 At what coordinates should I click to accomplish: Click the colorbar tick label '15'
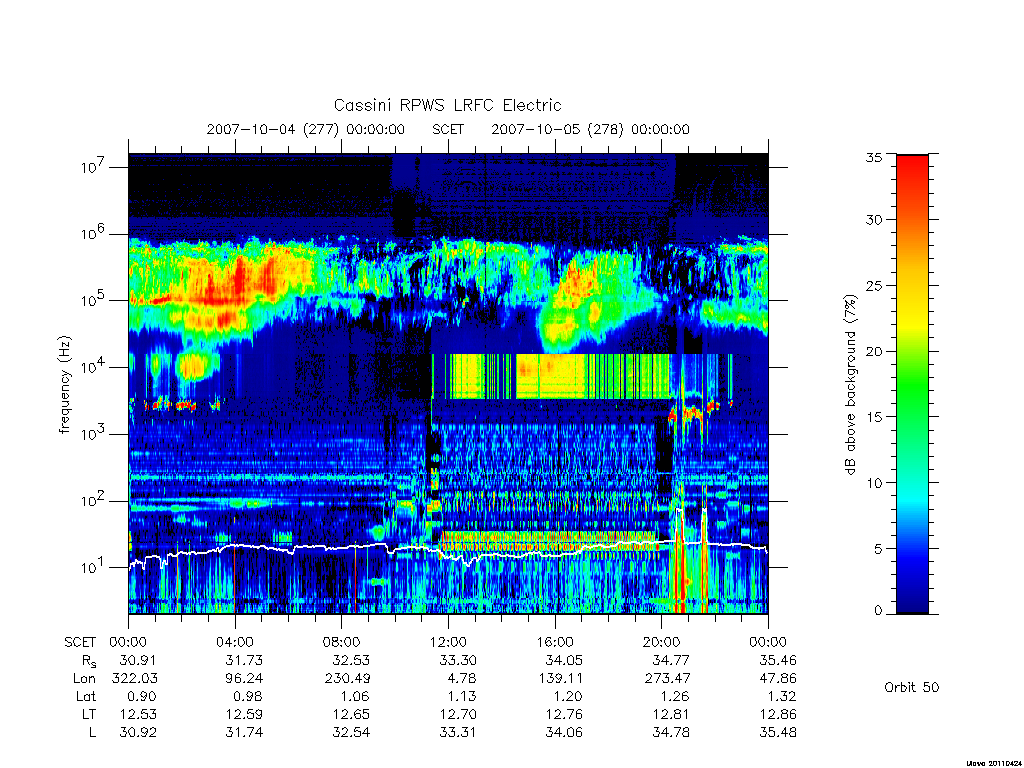click(873, 417)
